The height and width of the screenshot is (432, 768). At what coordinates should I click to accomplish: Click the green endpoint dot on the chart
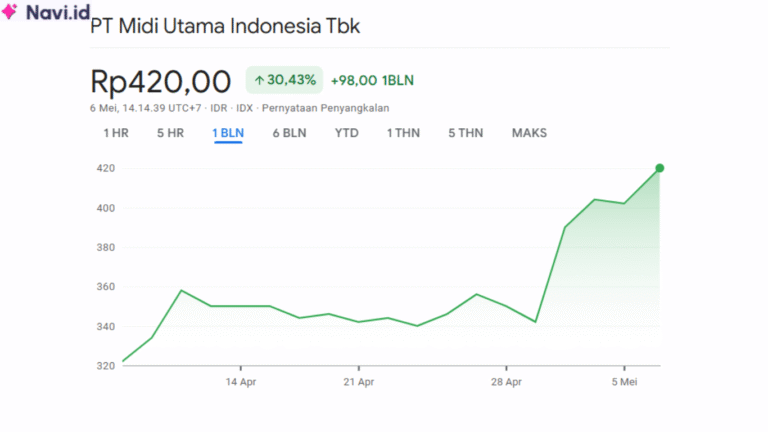(x=660, y=168)
